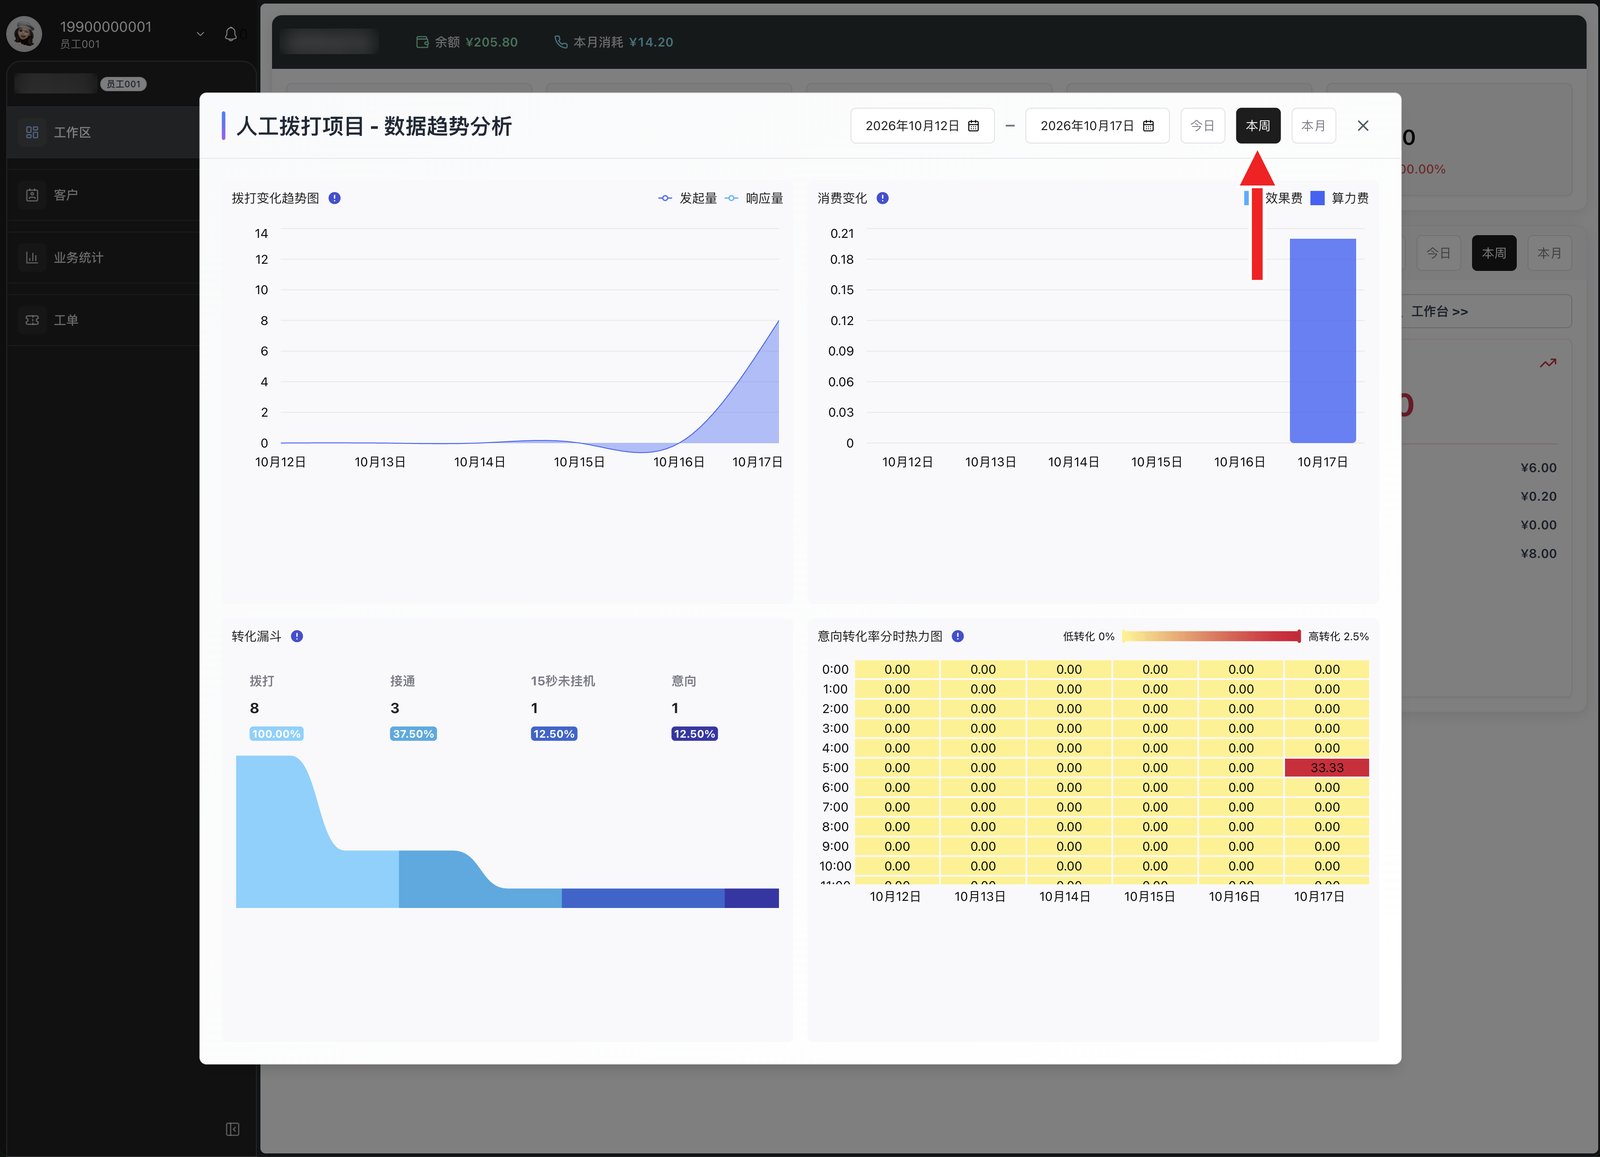1600x1157 pixels.
Task: Expand the account dropdown chevron
Action: point(200,34)
